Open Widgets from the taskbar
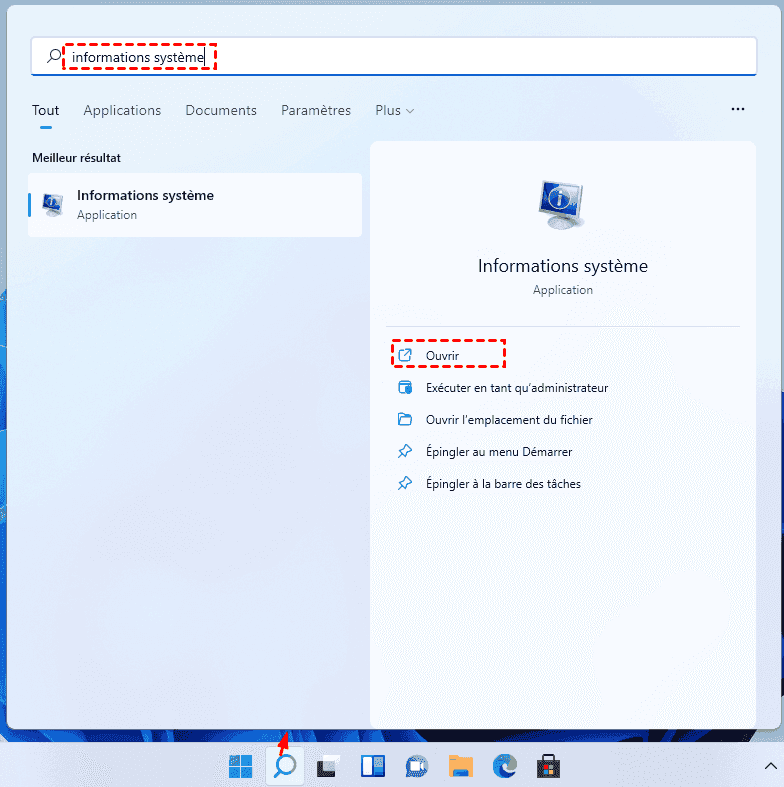The image size is (784, 787). click(x=372, y=766)
